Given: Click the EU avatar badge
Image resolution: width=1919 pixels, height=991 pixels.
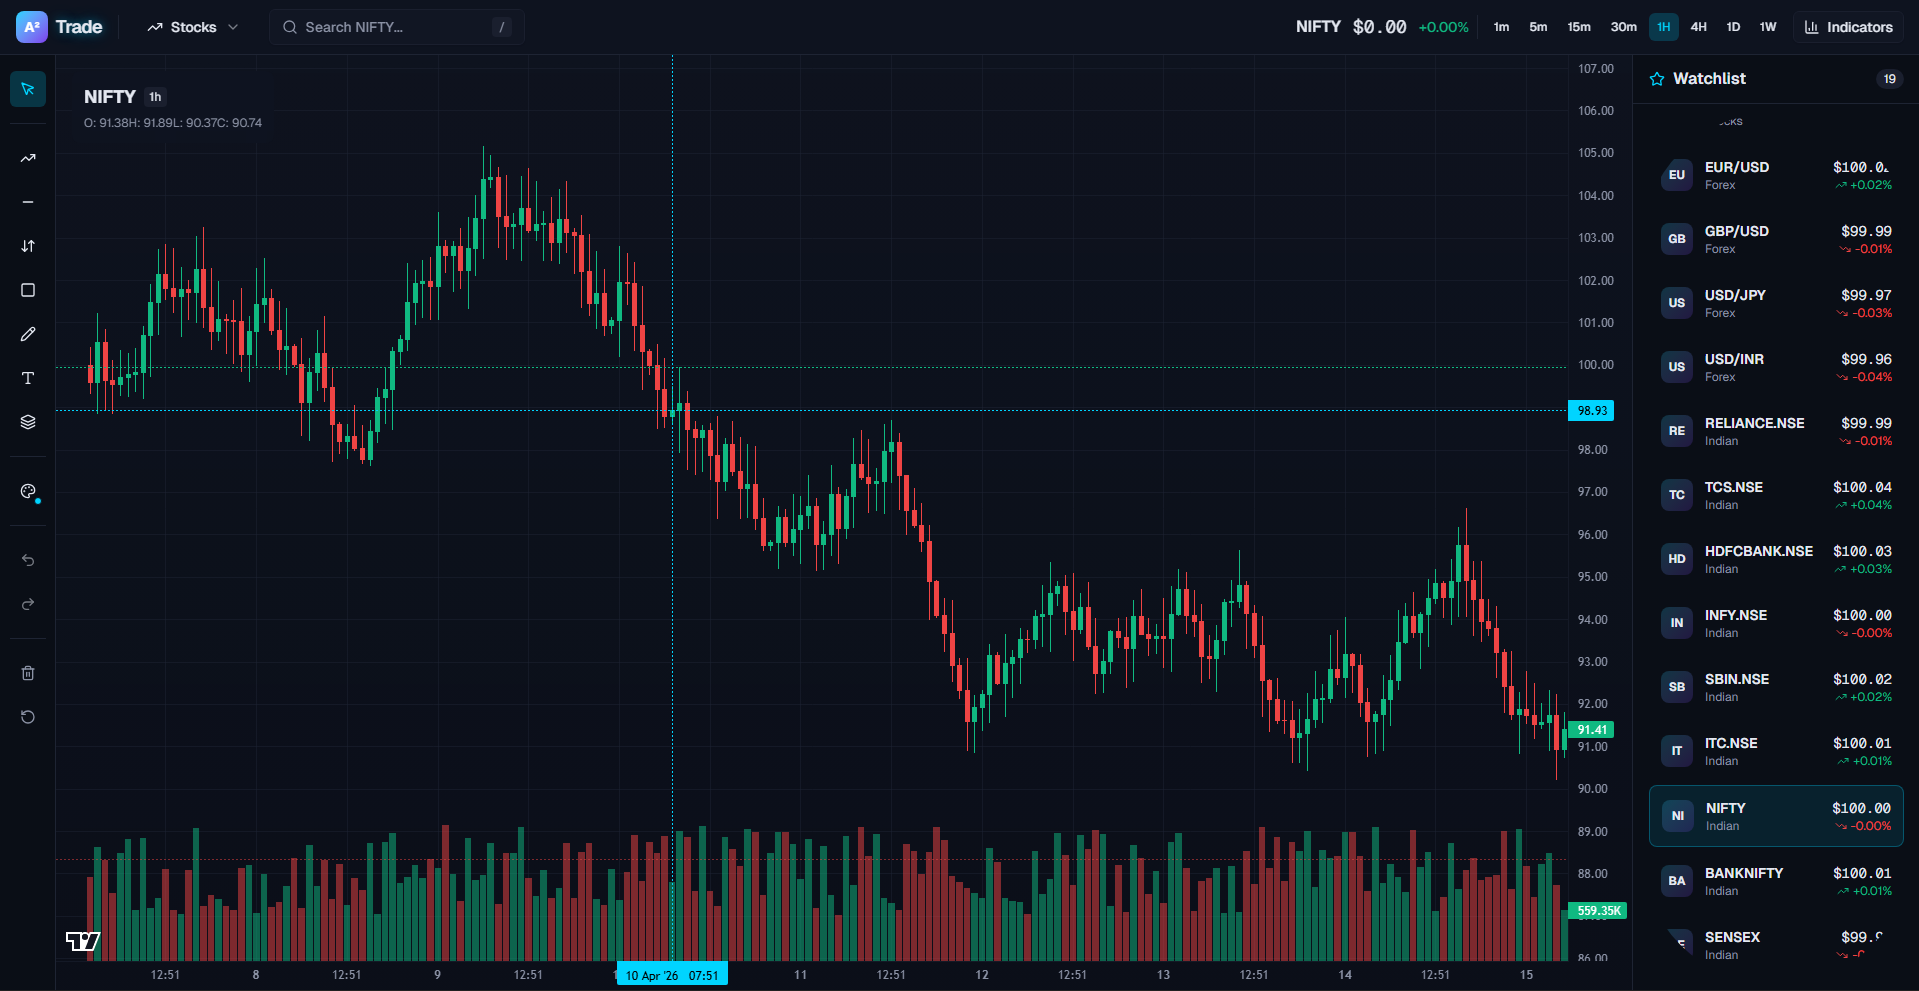Looking at the screenshot, I should tap(1677, 175).
